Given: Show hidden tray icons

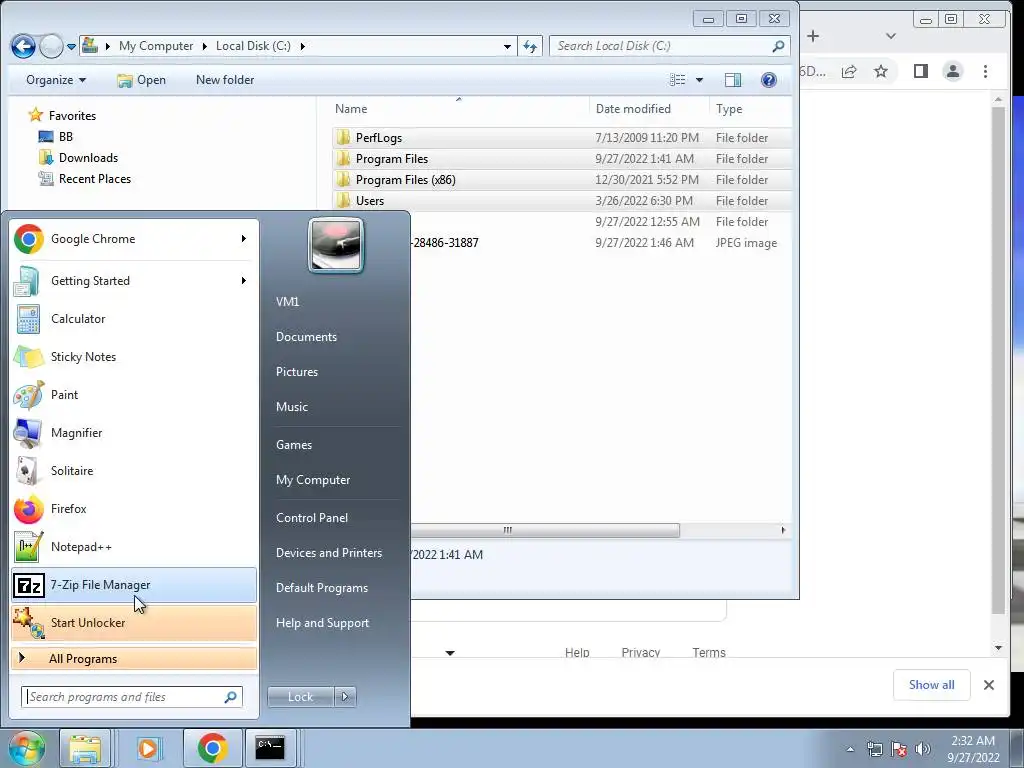Looking at the screenshot, I should tap(850, 749).
